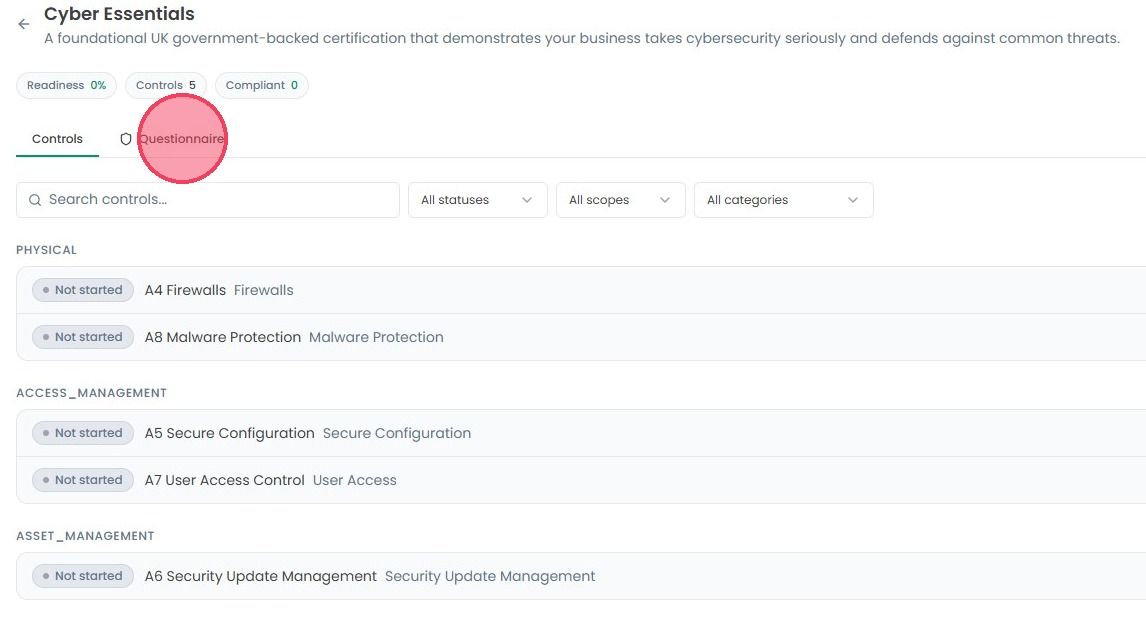This screenshot has height=641, width=1146.
Task: Click Not started status on A4 Firewalls
Action: click(83, 290)
